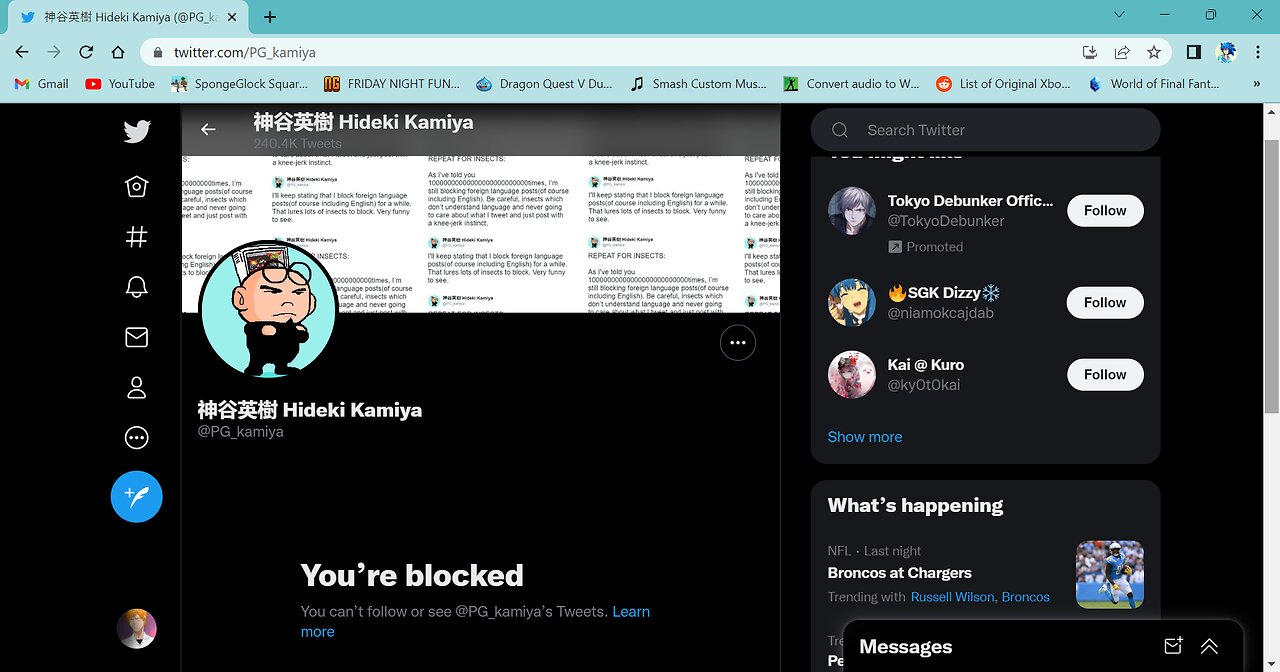
Task: Open the YouTube bookmark
Action: 120,84
